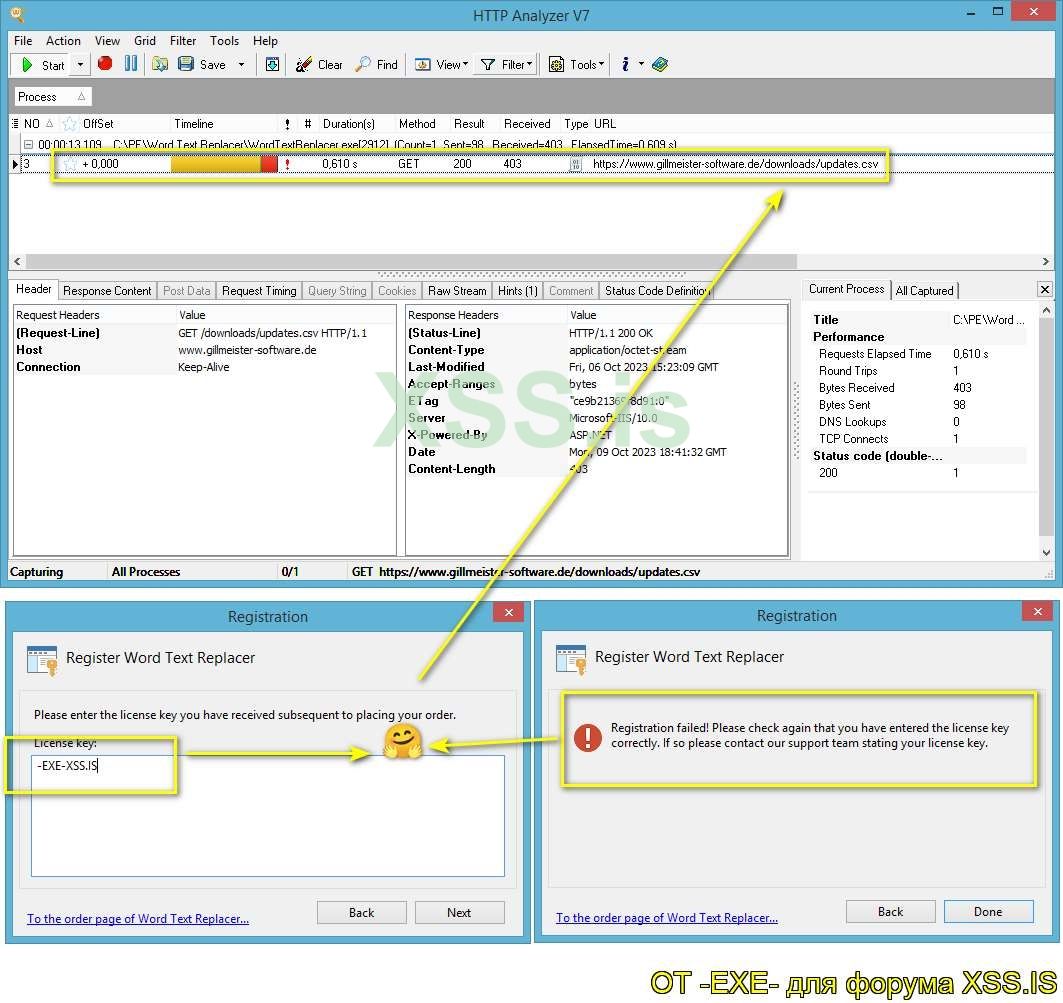Viewport: 1063px width, 1003px height.
Task: Click Done in the right Registration dialog
Action: coord(988,912)
